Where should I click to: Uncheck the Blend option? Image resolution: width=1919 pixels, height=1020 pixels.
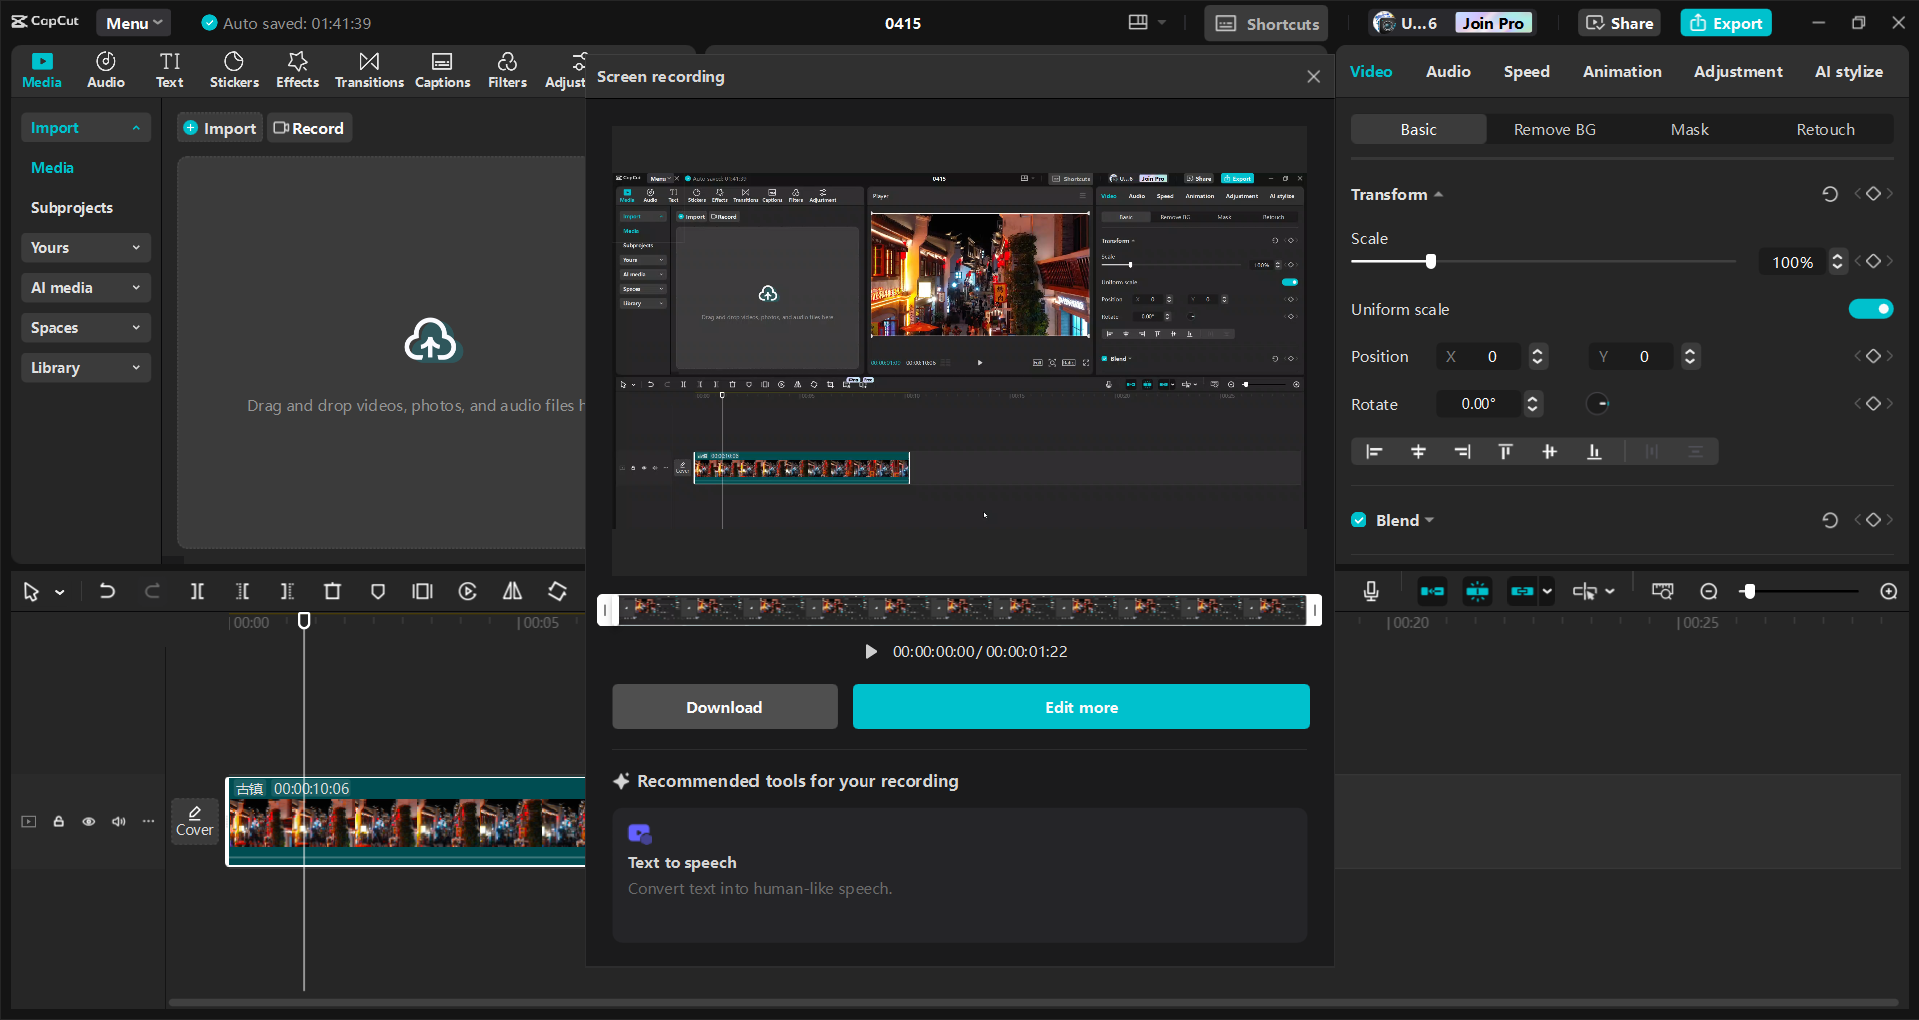coord(1358,520)
